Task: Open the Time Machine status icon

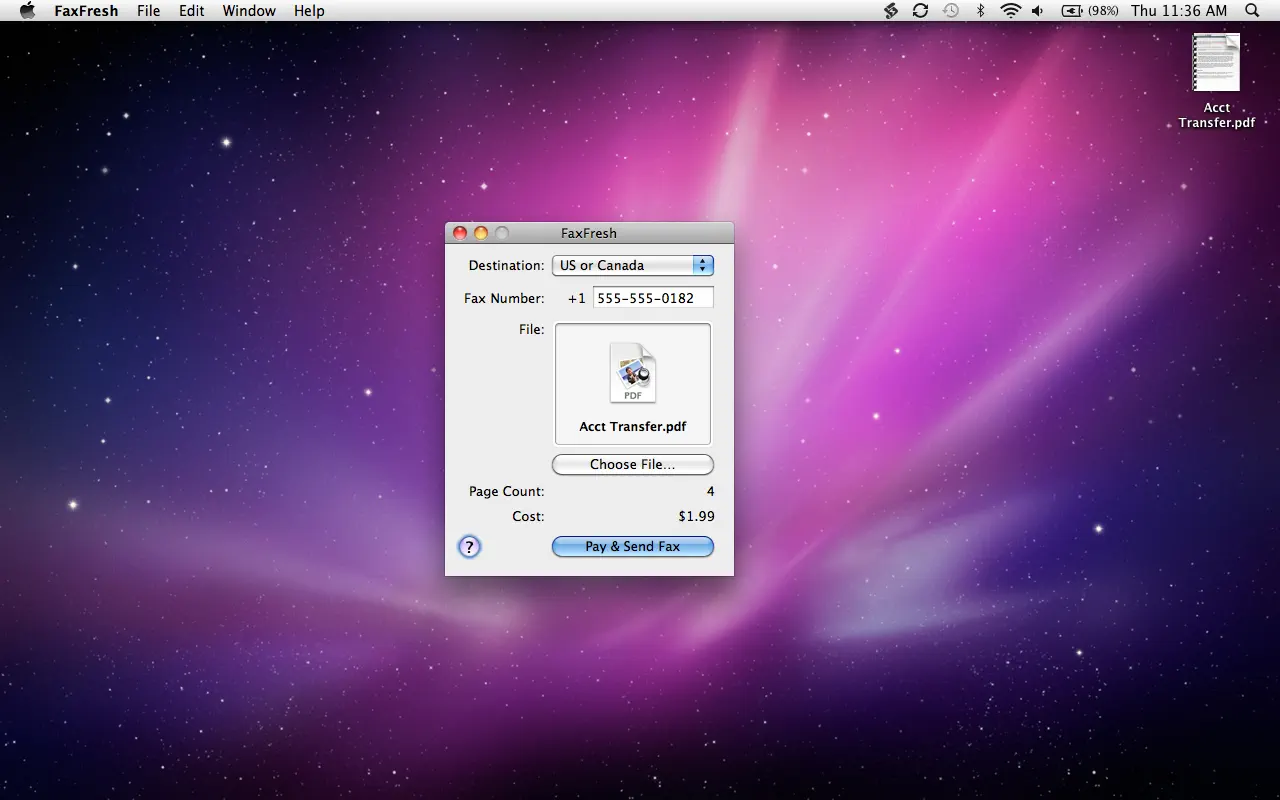Action: (950, 10)
